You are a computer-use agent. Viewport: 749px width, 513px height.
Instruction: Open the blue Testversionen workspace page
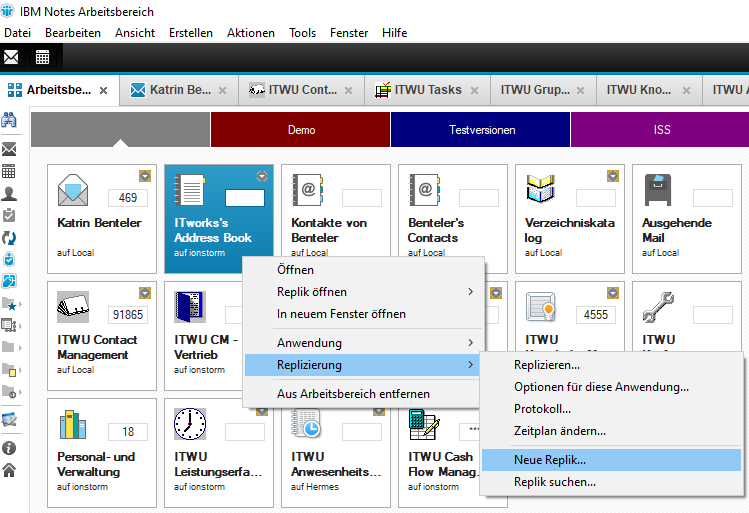[481, 129]
